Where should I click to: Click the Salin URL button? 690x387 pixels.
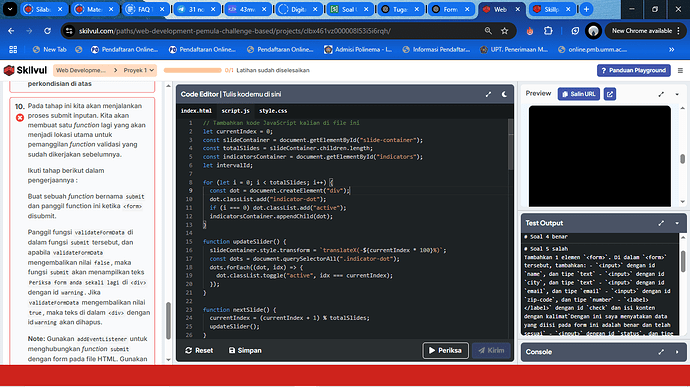click(579, 94)
